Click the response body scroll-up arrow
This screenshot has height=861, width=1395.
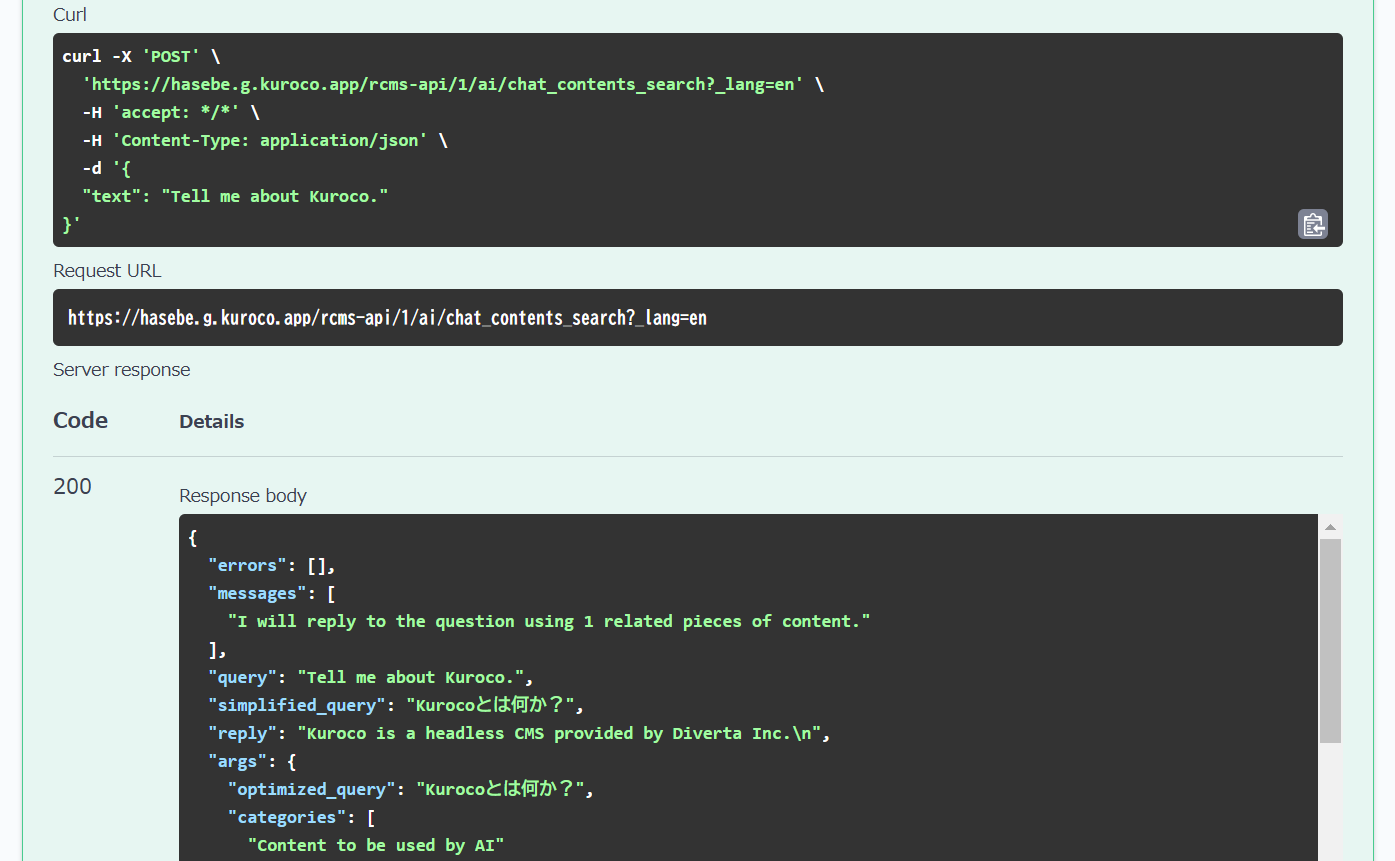(x=1329, y=527)
